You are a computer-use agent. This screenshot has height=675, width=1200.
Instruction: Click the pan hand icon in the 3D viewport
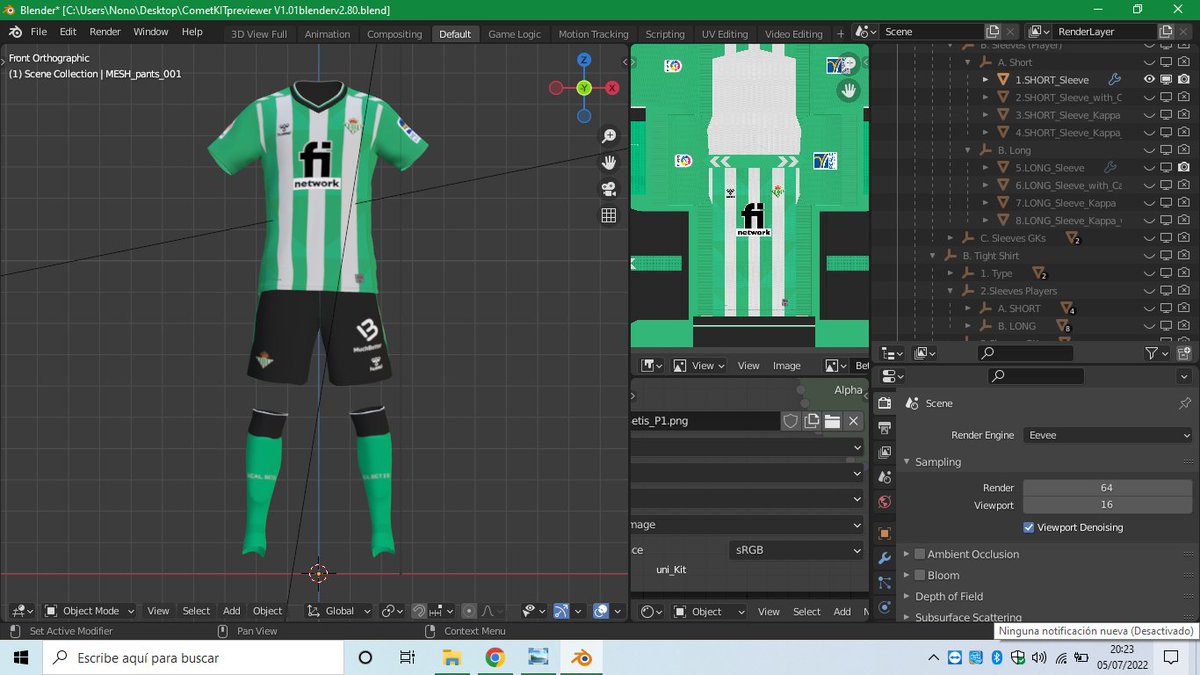tap(609, 162)
